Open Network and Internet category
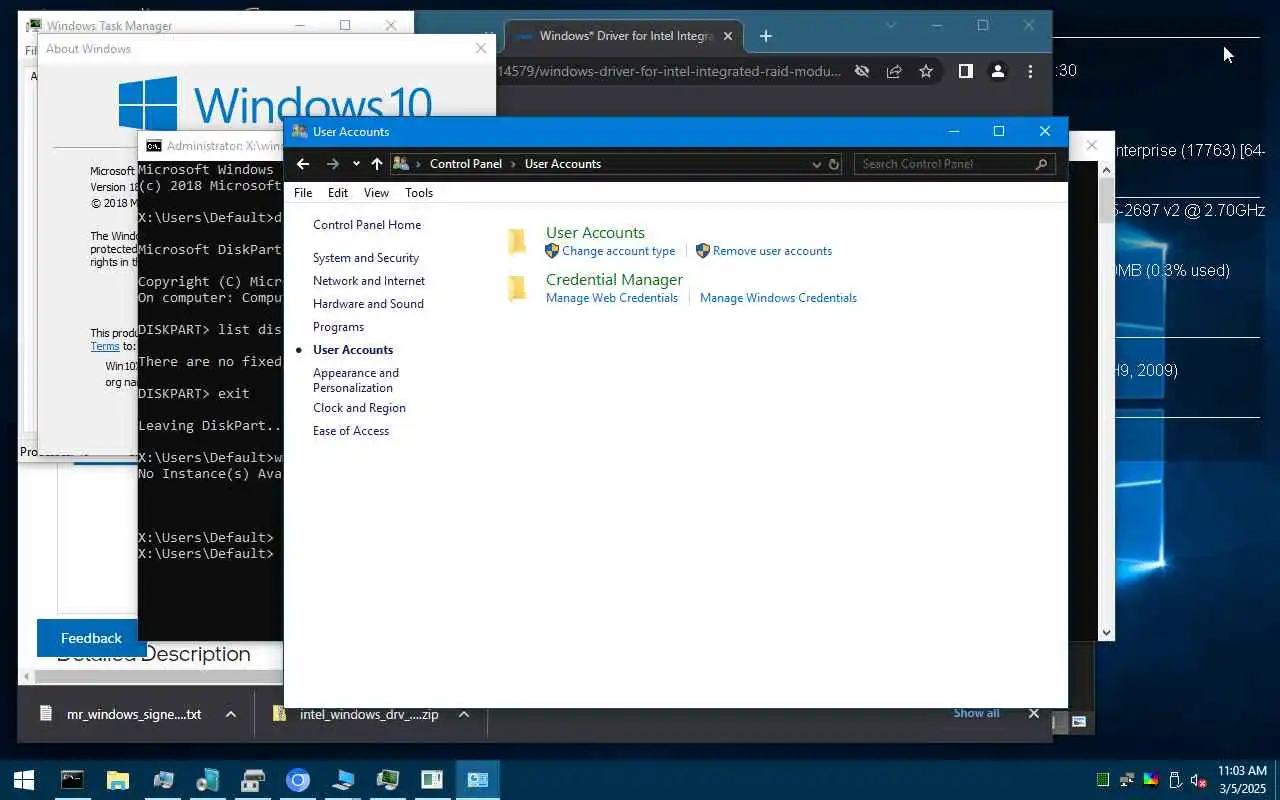This screenshot has height=800, width=1280. pyautogui.click(x=369, y=281)
